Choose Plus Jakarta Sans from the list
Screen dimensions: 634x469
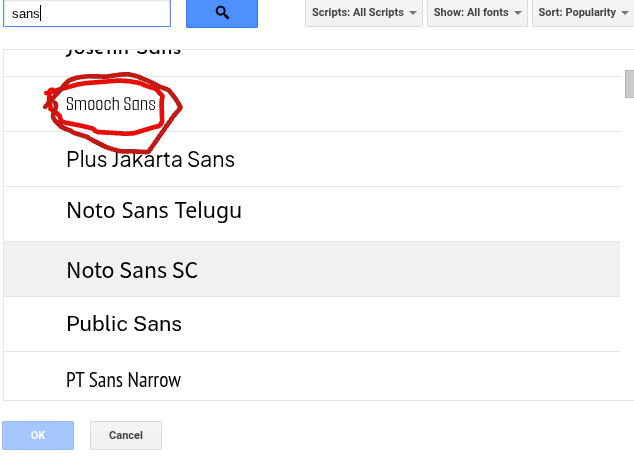tap(150, 159)
